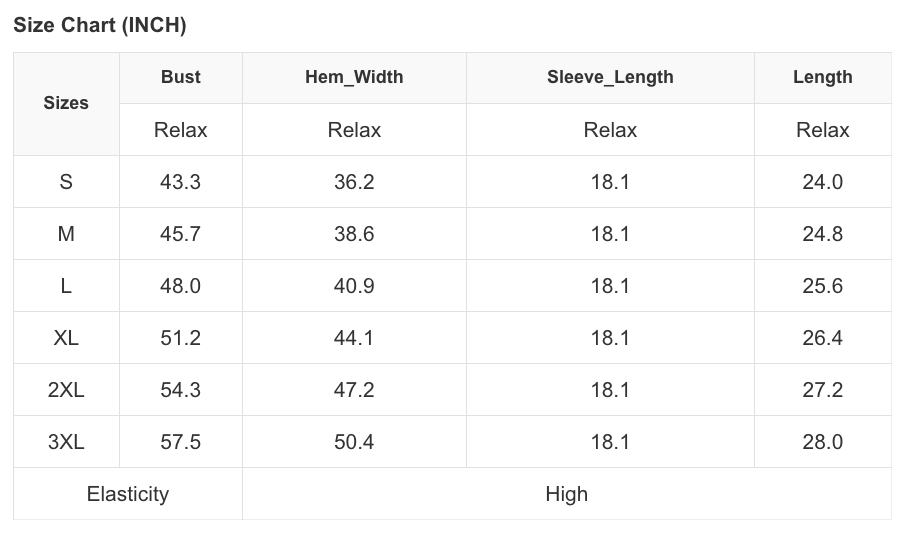The image size is (910, 534).
Task: Click the S size row label
Action: [x=66, y=182]
